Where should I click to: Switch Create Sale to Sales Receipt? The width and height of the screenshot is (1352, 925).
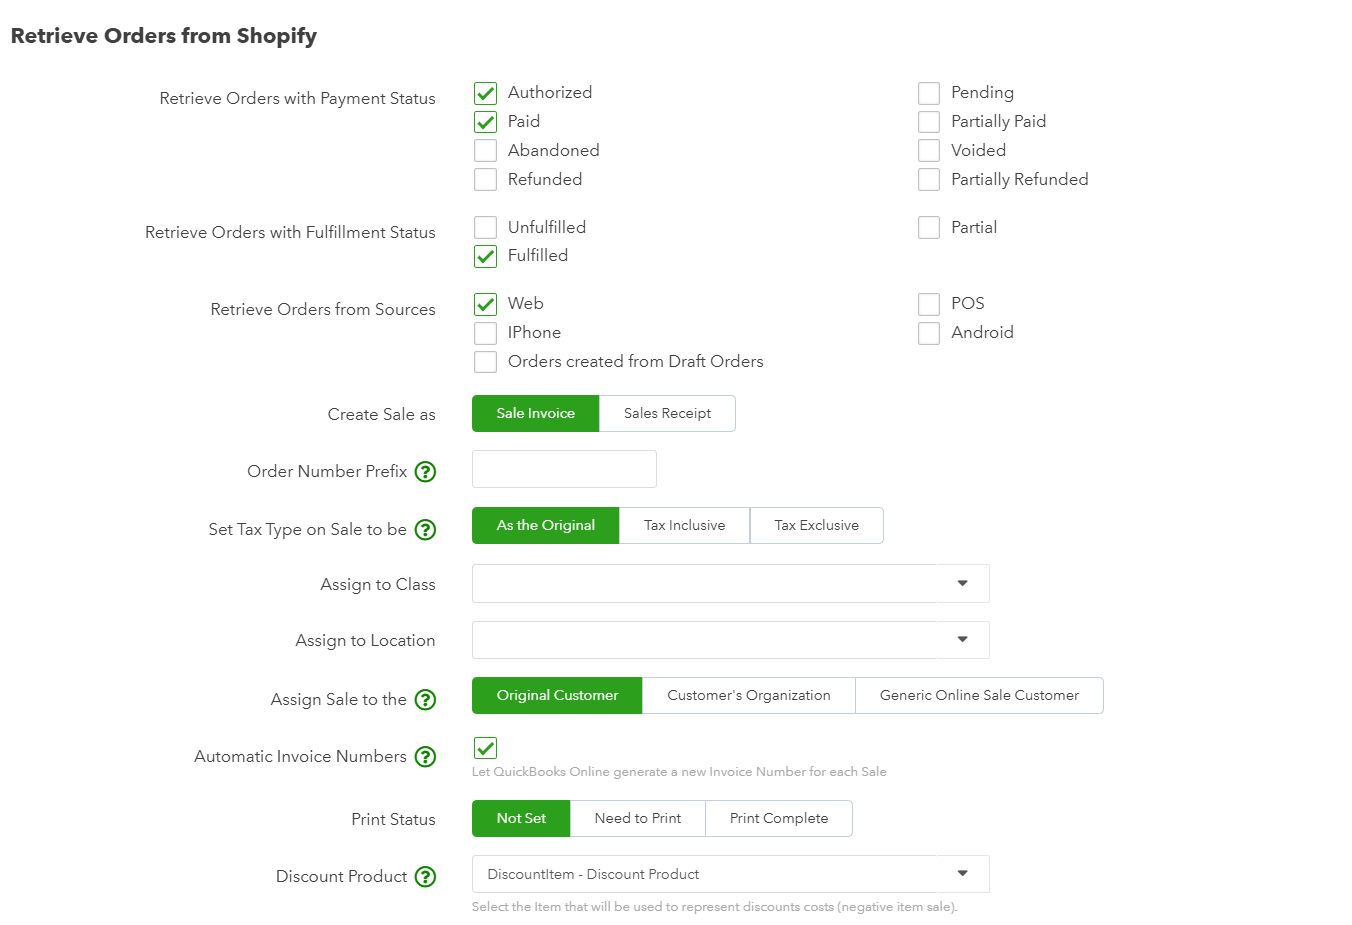click(x=666, y=413)
